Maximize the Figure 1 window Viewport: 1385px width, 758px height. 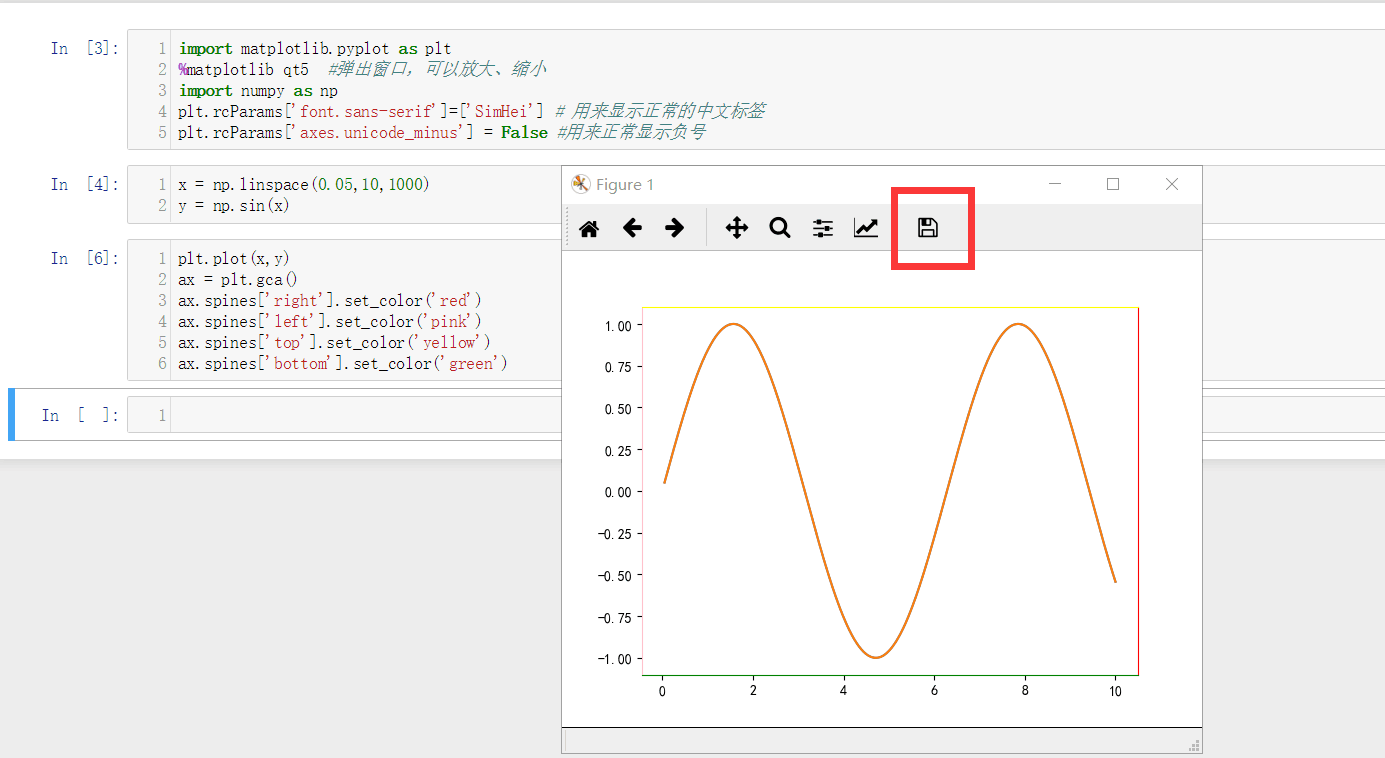click(1113, 184)
